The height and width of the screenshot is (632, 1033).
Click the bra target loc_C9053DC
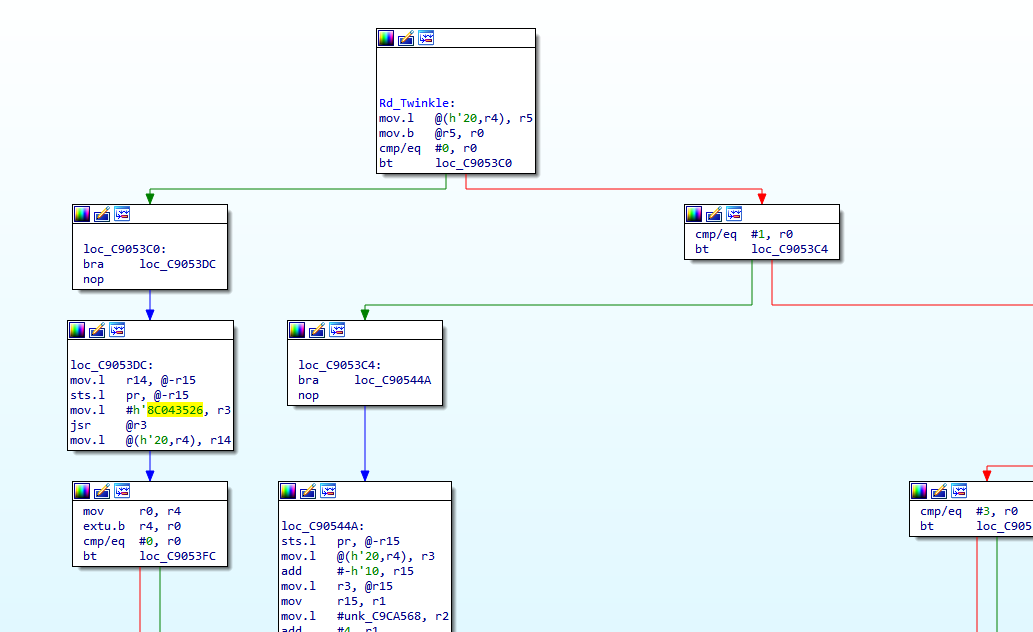[177, 264]
